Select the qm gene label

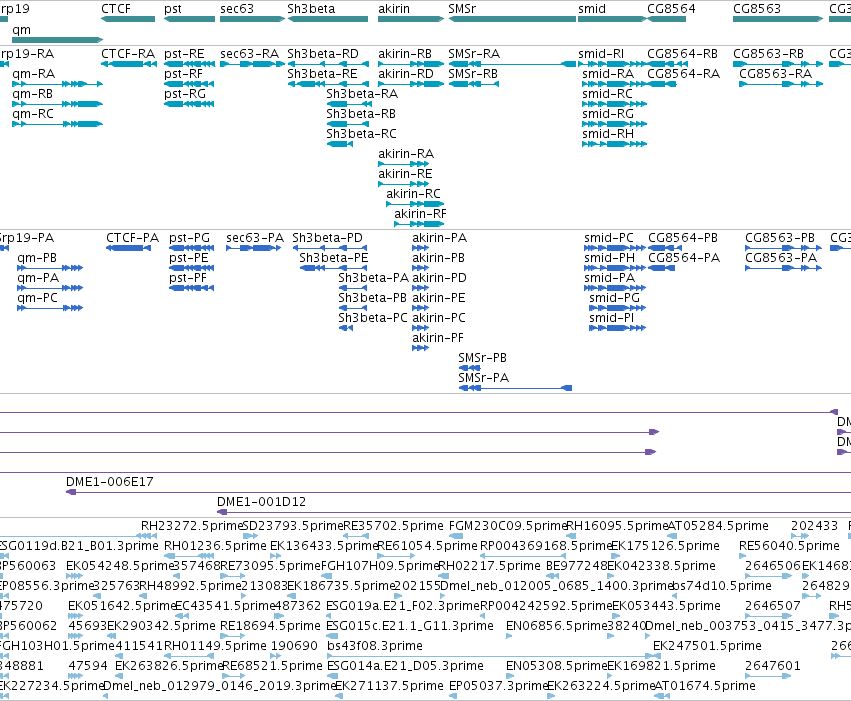21,30
